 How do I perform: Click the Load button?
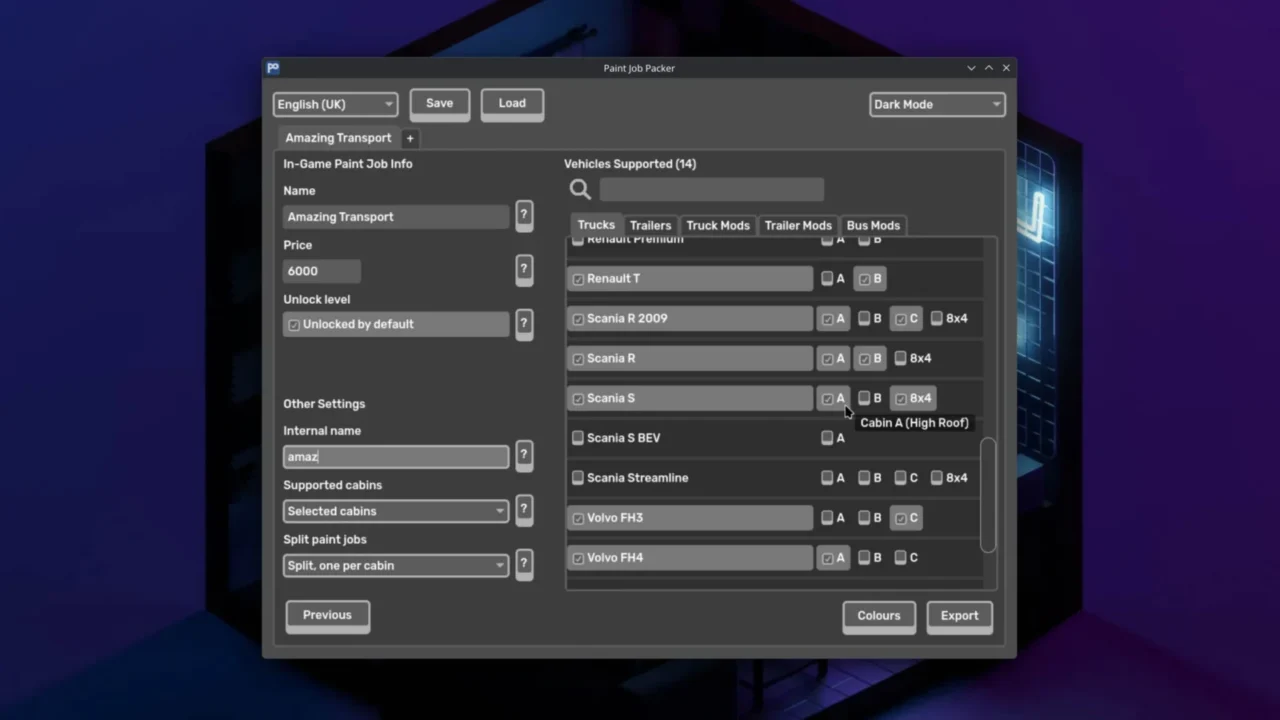[512, 104]
